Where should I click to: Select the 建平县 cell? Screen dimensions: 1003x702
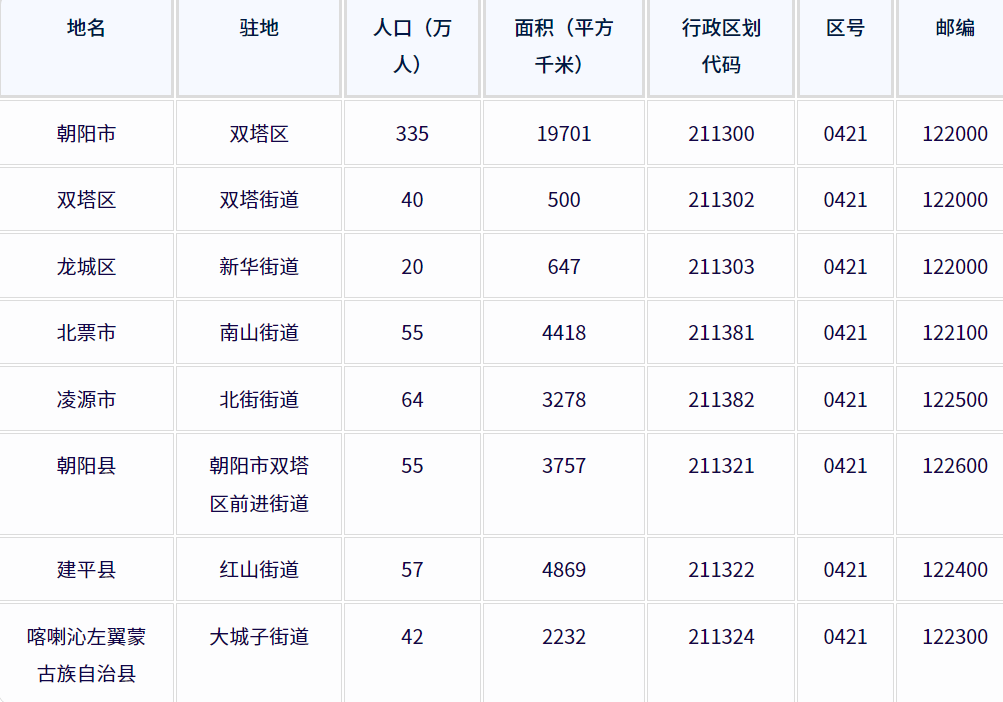pos(86,570)
